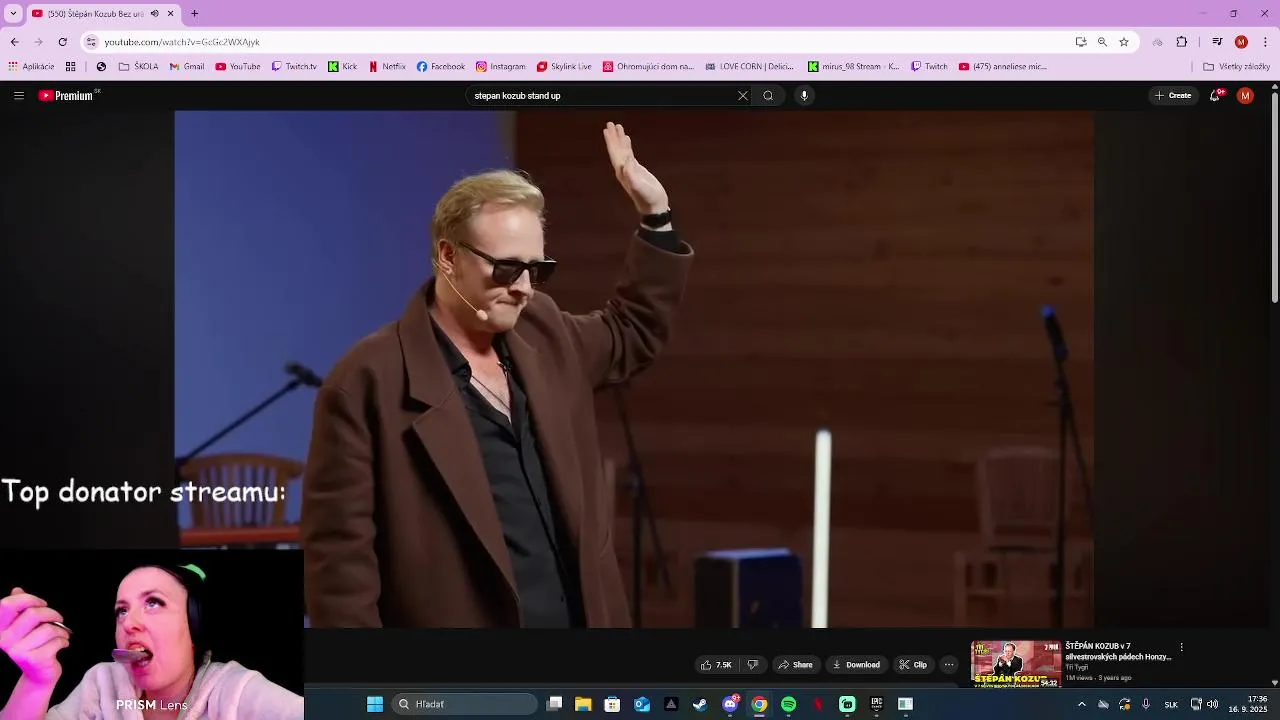Open the Gmail bookmark

click(x=187, y=67)
